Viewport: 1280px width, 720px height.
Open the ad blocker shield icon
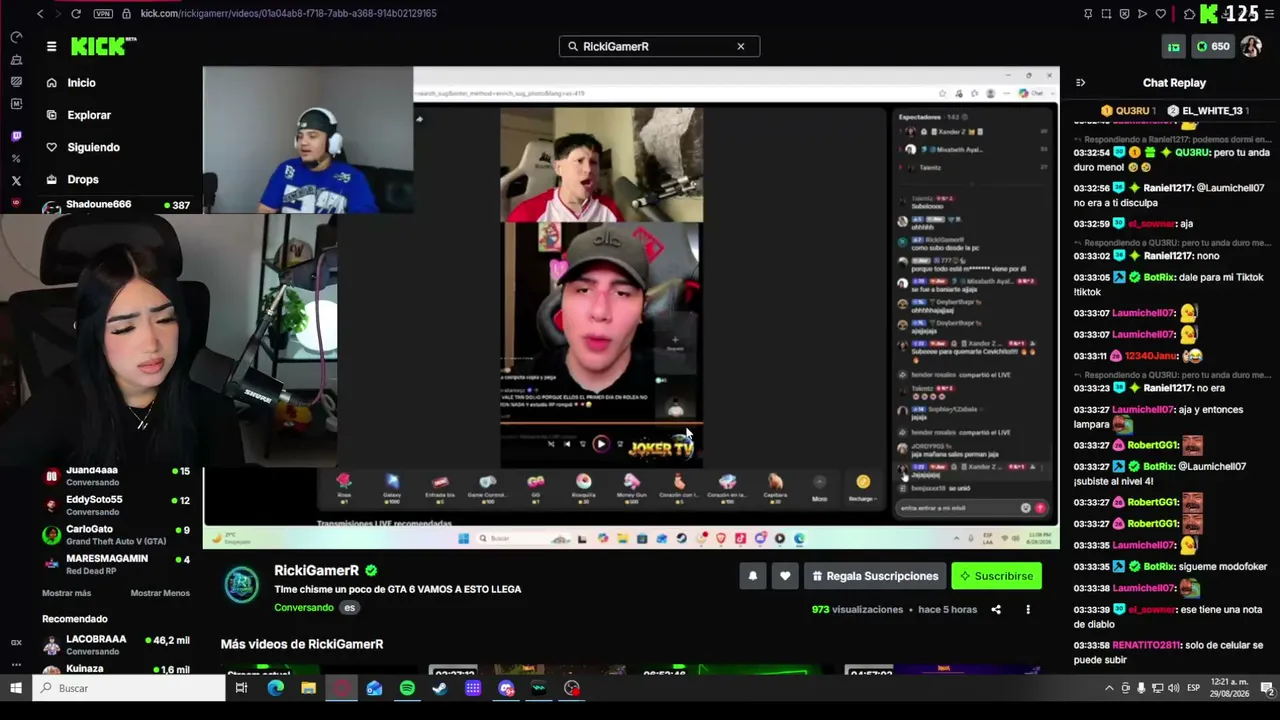pos(1124,13)
